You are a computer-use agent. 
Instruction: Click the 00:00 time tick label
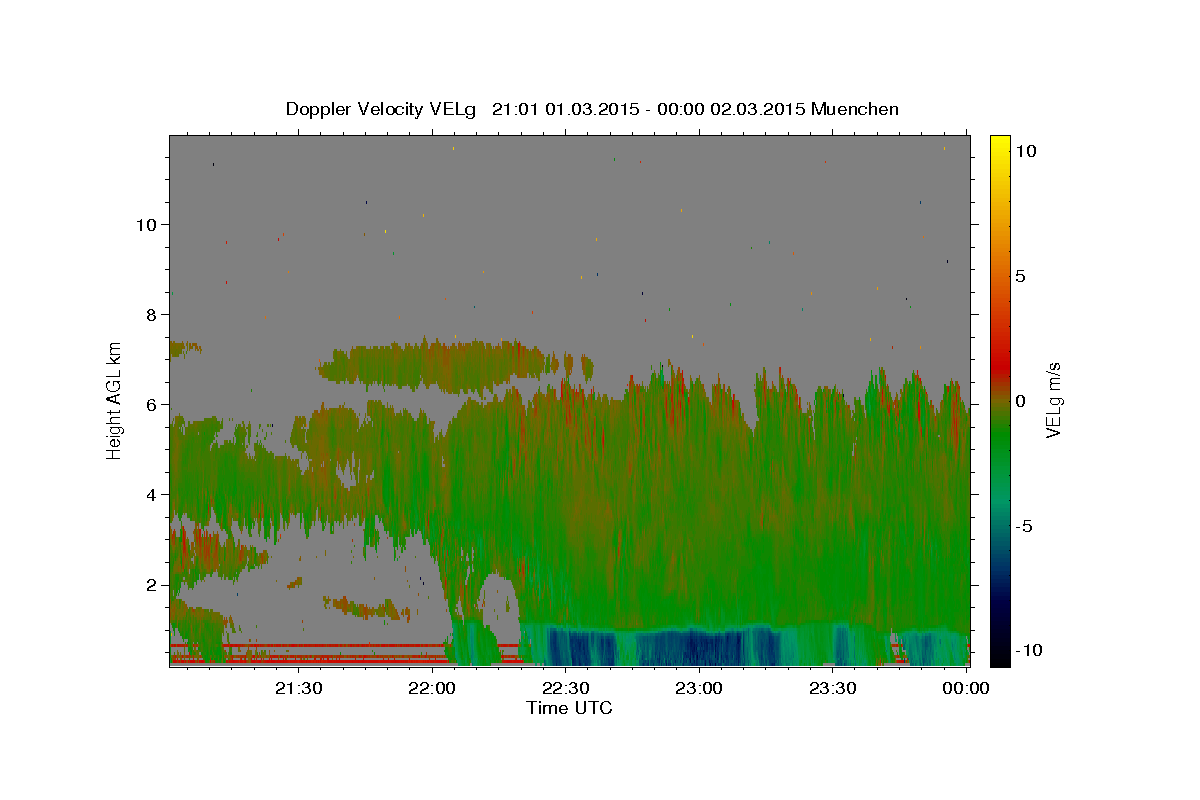coord(966,687)
